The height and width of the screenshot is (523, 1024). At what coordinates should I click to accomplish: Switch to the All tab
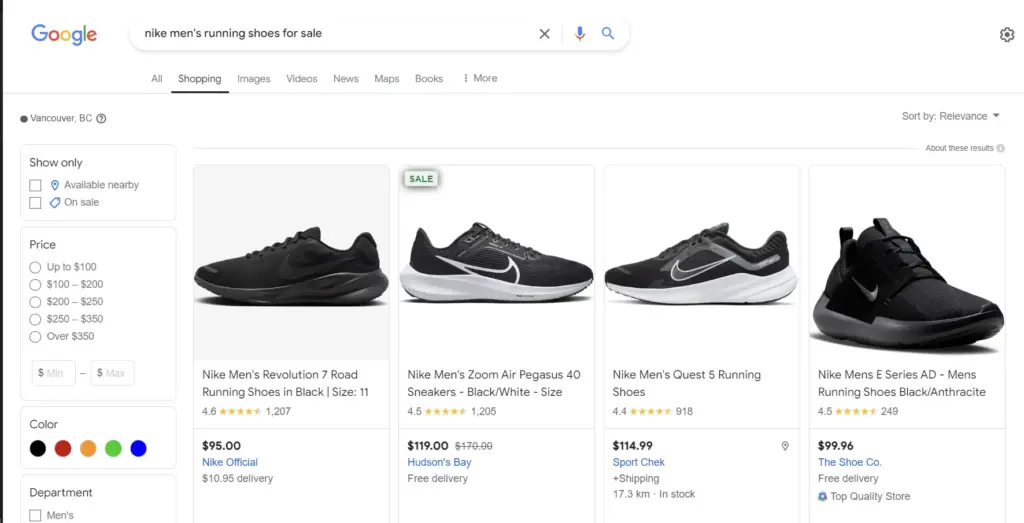click(157, 78)
